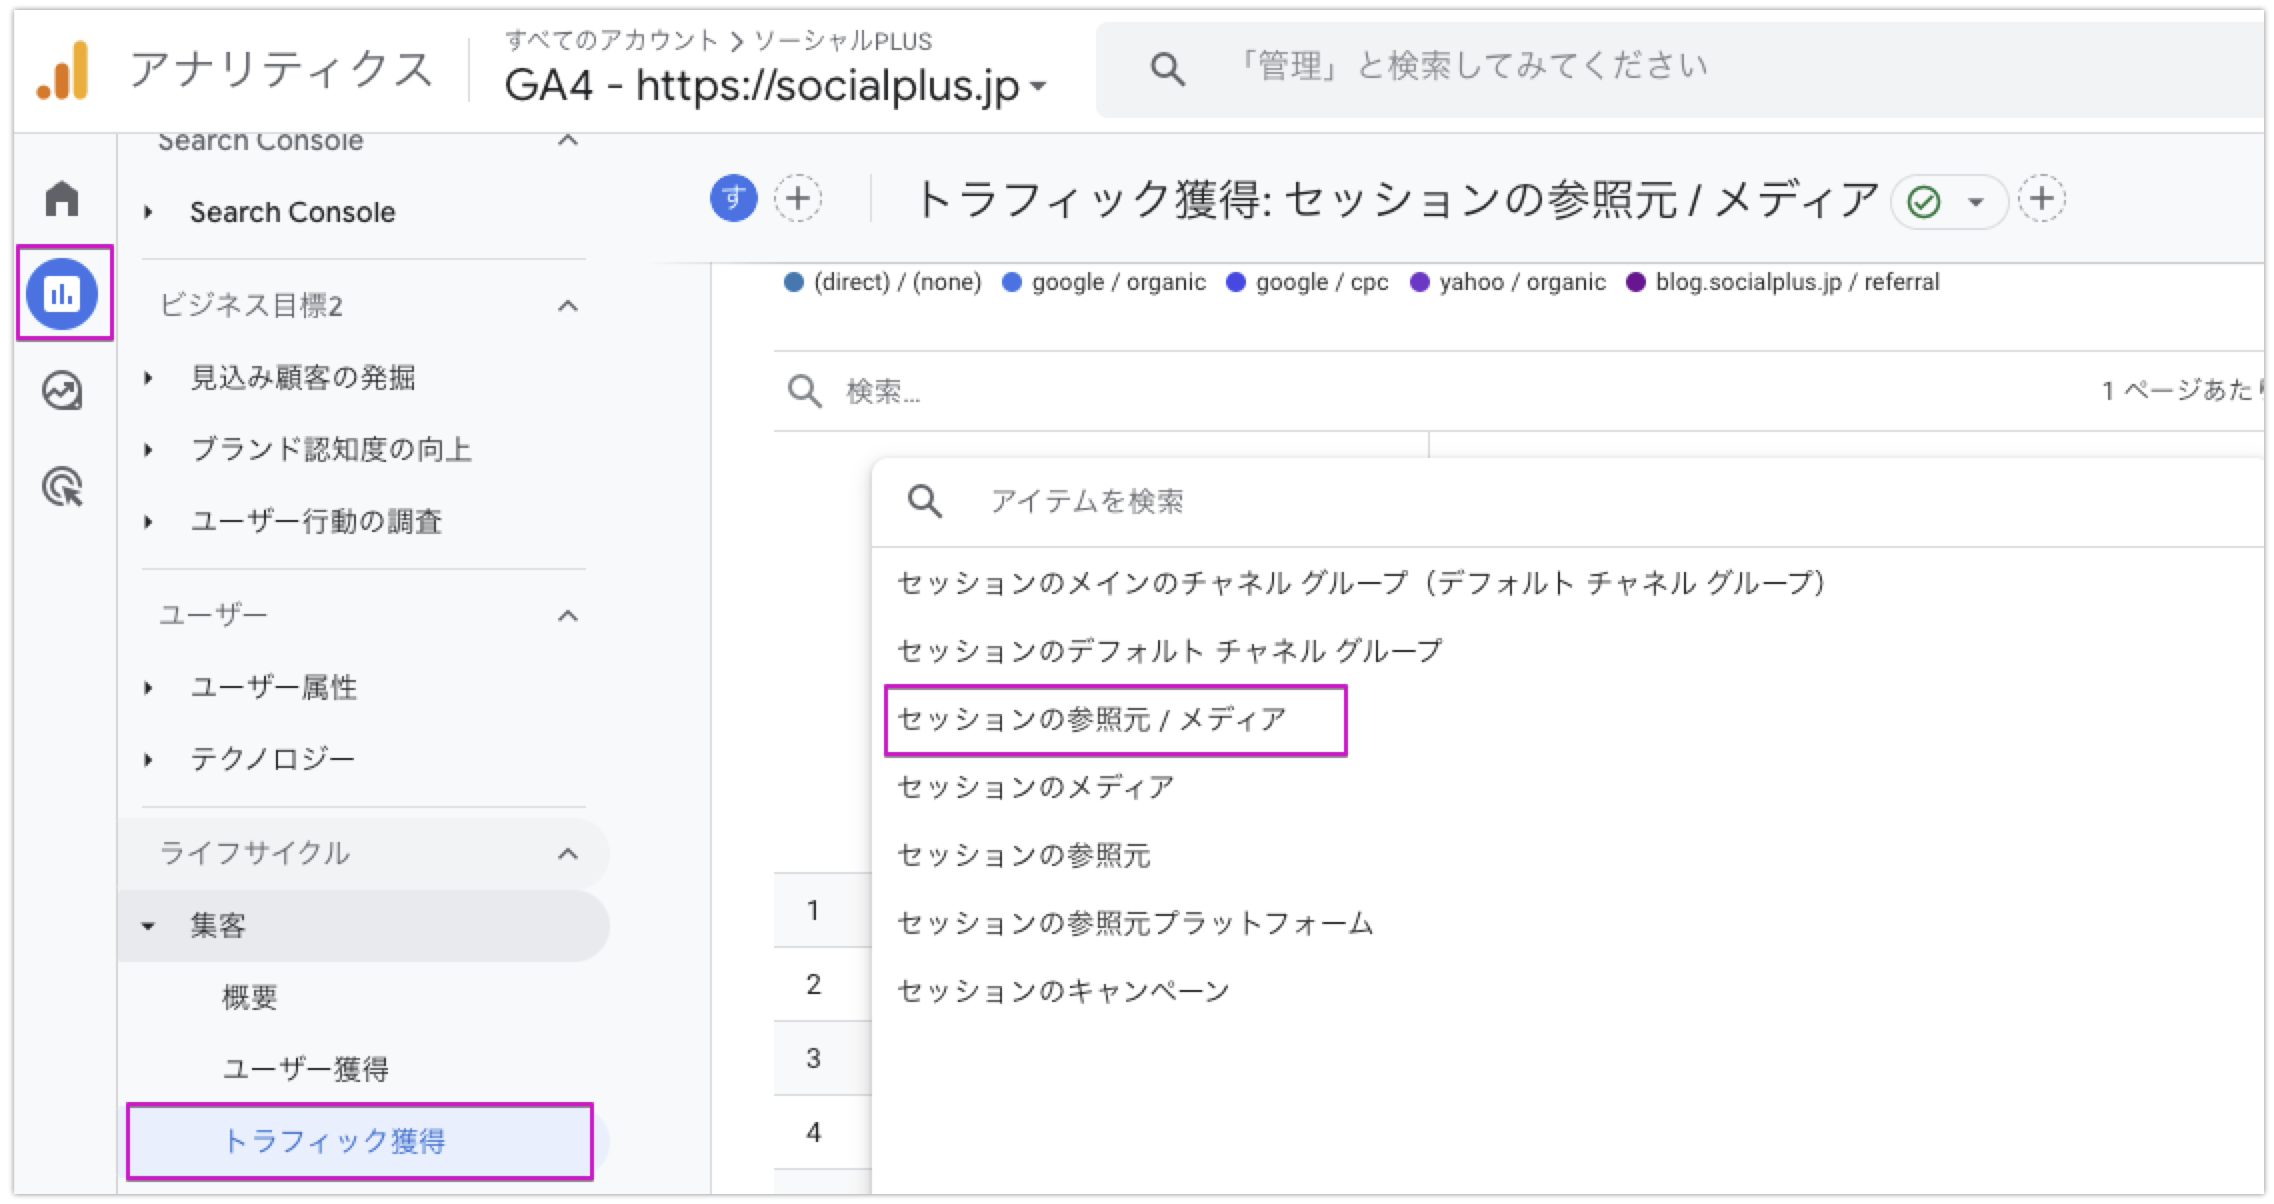Screen dimensions: 2274x1204
Task: Click the report title トラフィック獲得 heading
Action: 1396,199
